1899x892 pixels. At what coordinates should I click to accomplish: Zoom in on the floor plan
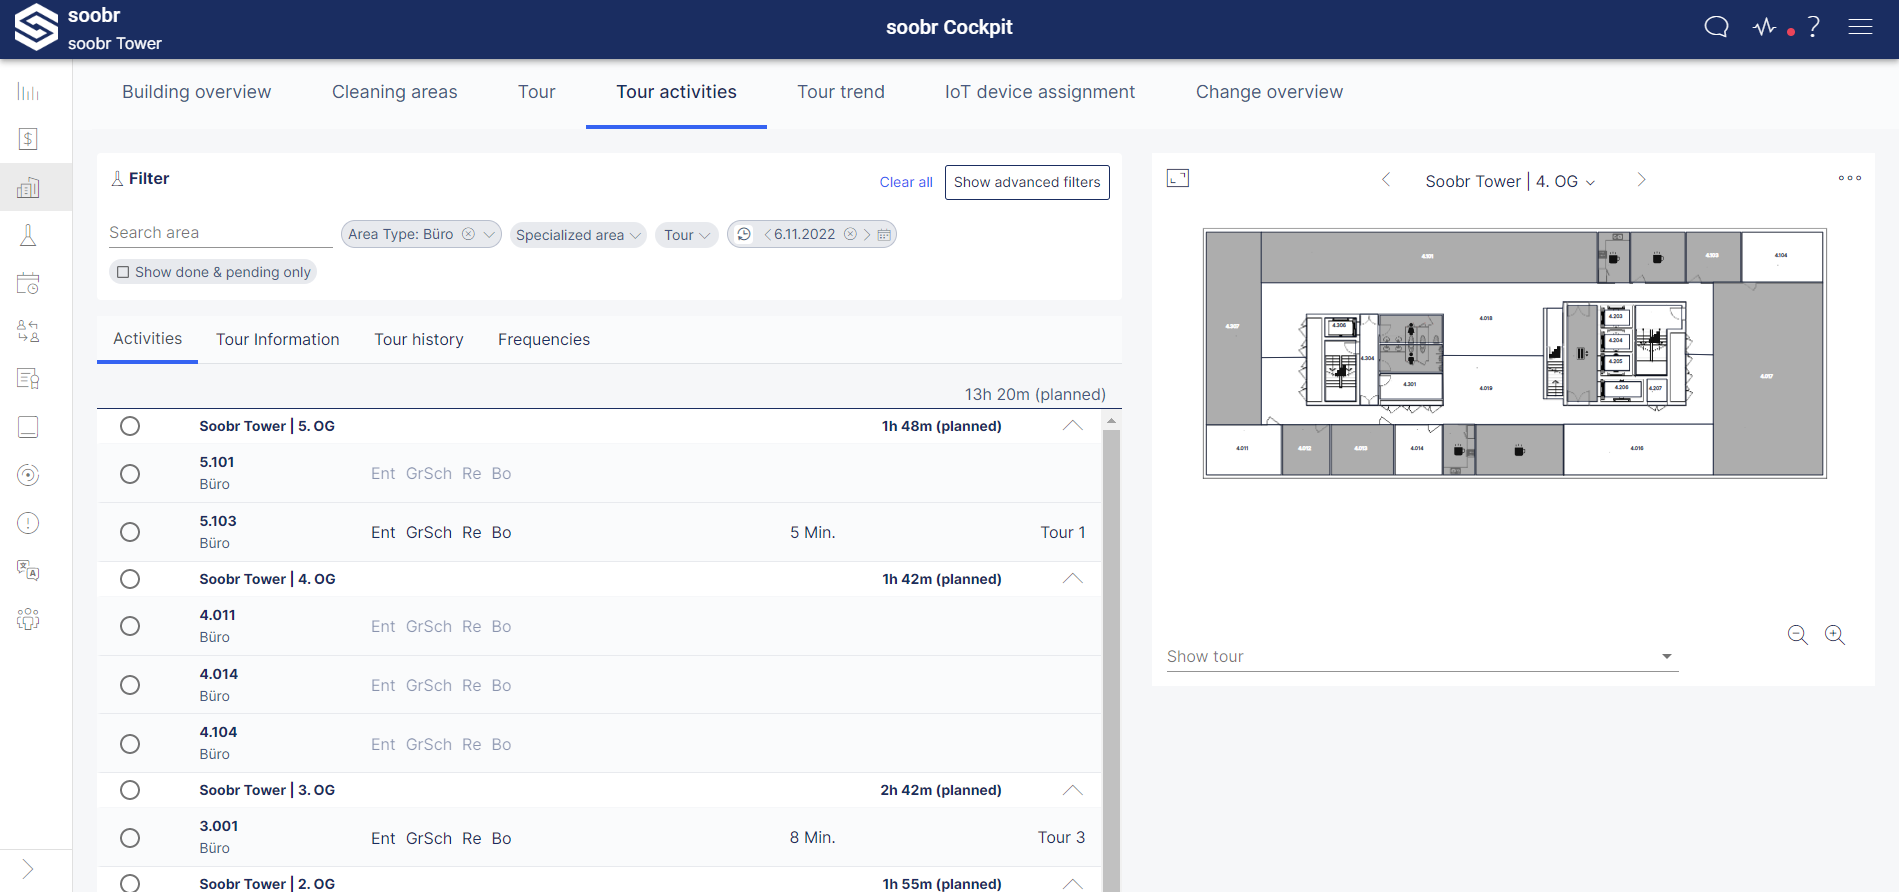pos(1835,635)
